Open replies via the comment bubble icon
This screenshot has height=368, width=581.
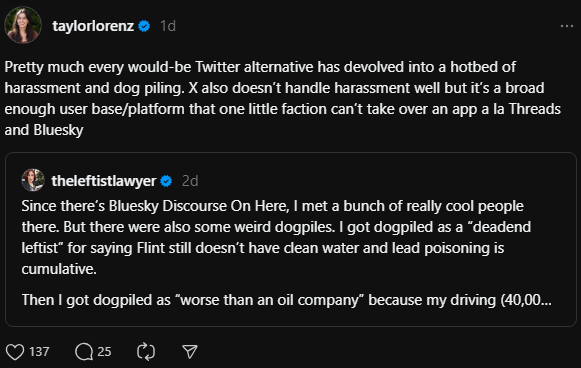point(84,351)
